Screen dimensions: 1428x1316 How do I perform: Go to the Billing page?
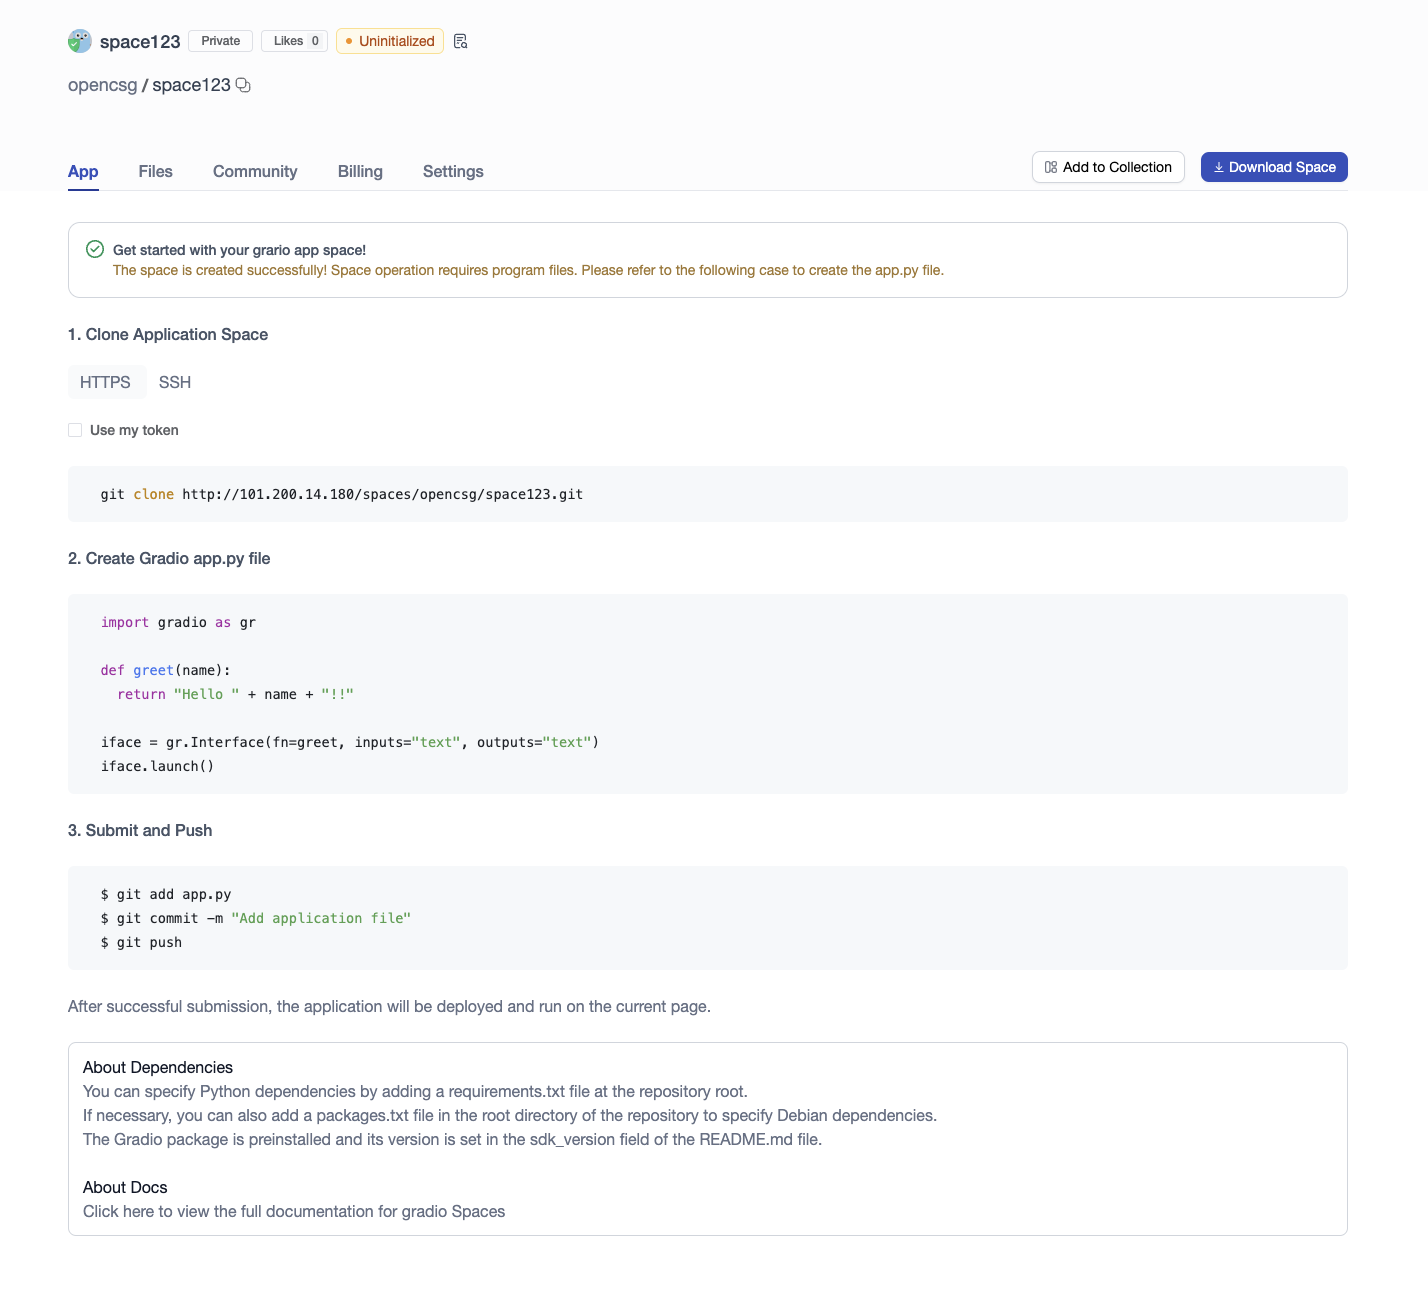click(359, 171)
